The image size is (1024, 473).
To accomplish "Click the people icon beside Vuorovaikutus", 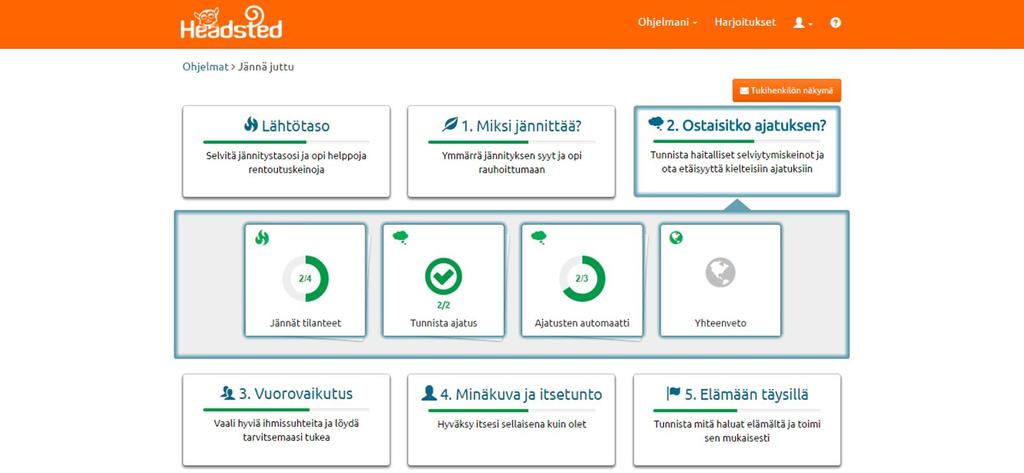I will (227, 393).
